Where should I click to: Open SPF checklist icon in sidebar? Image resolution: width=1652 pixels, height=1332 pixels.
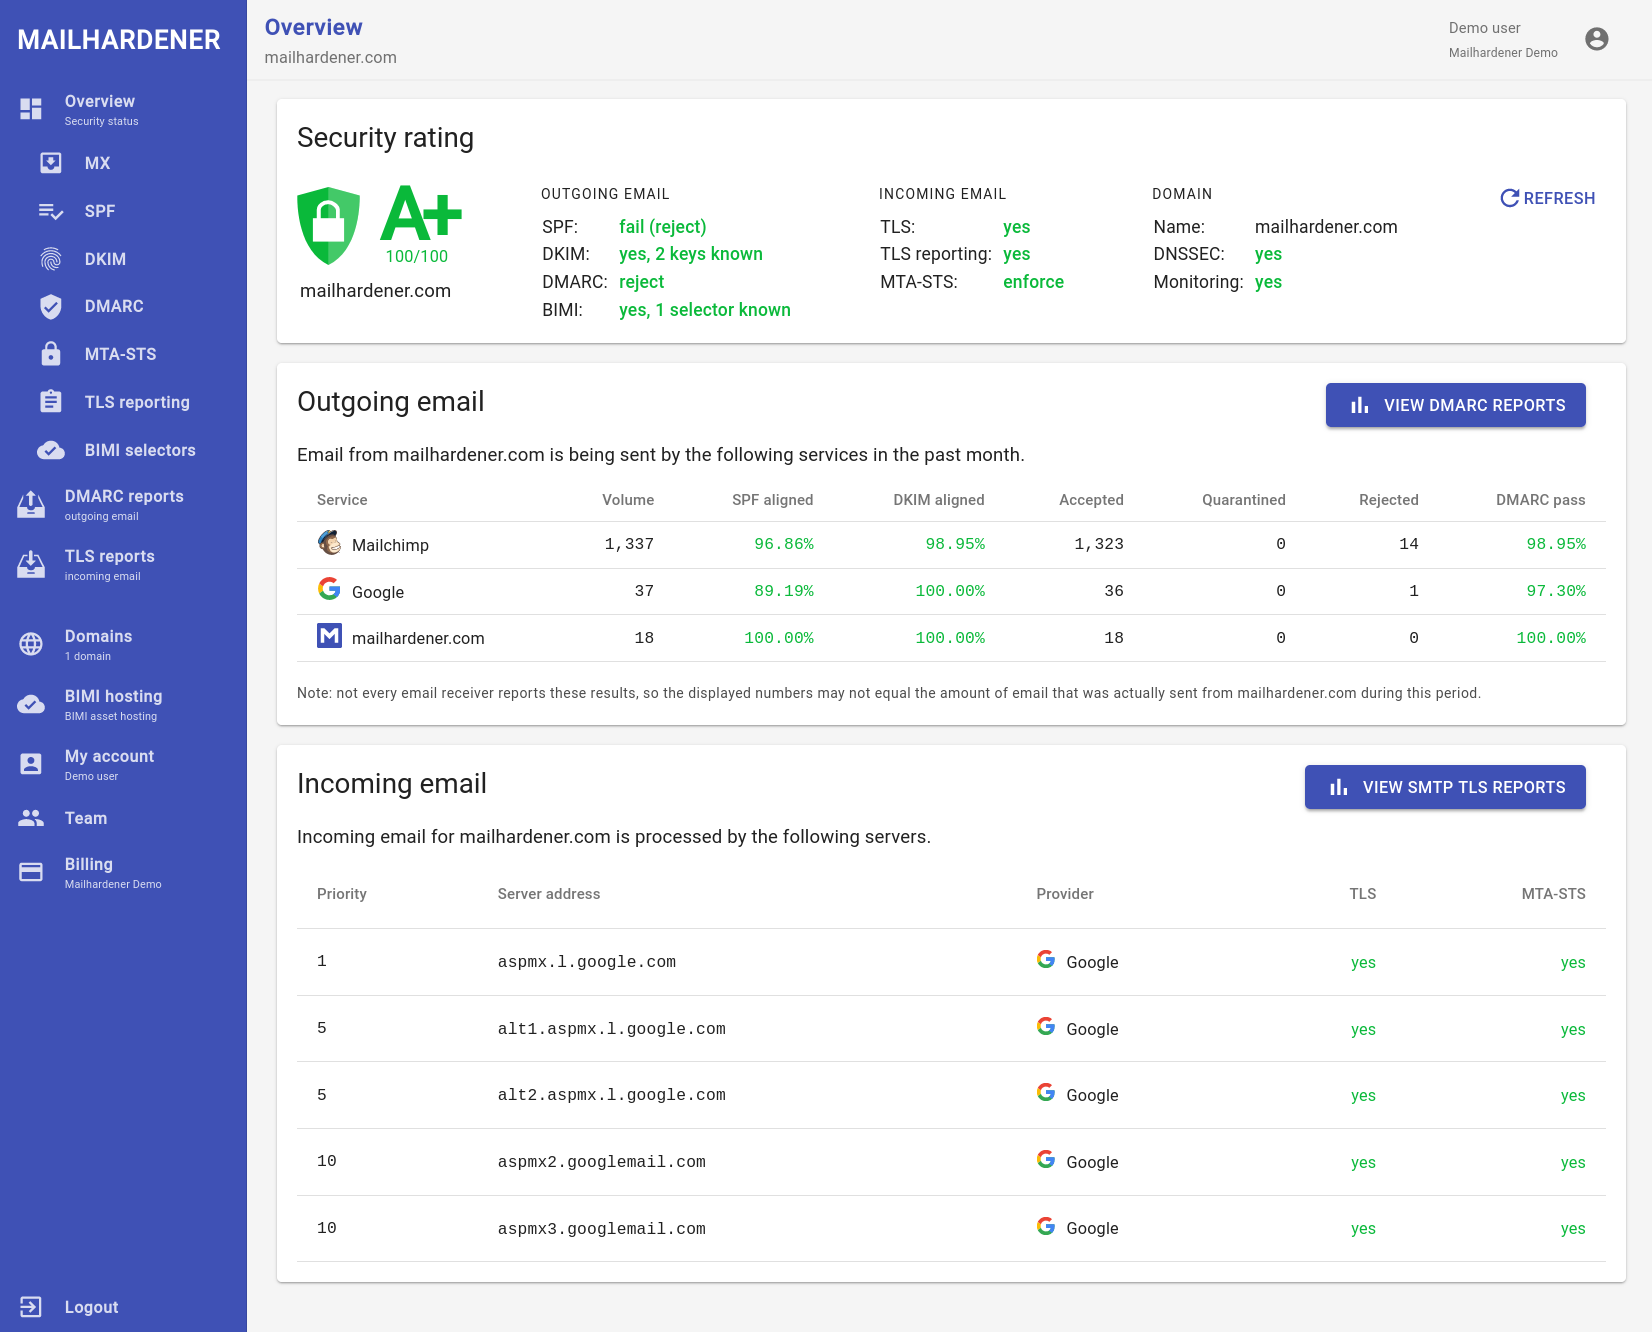tap(51, 211)
